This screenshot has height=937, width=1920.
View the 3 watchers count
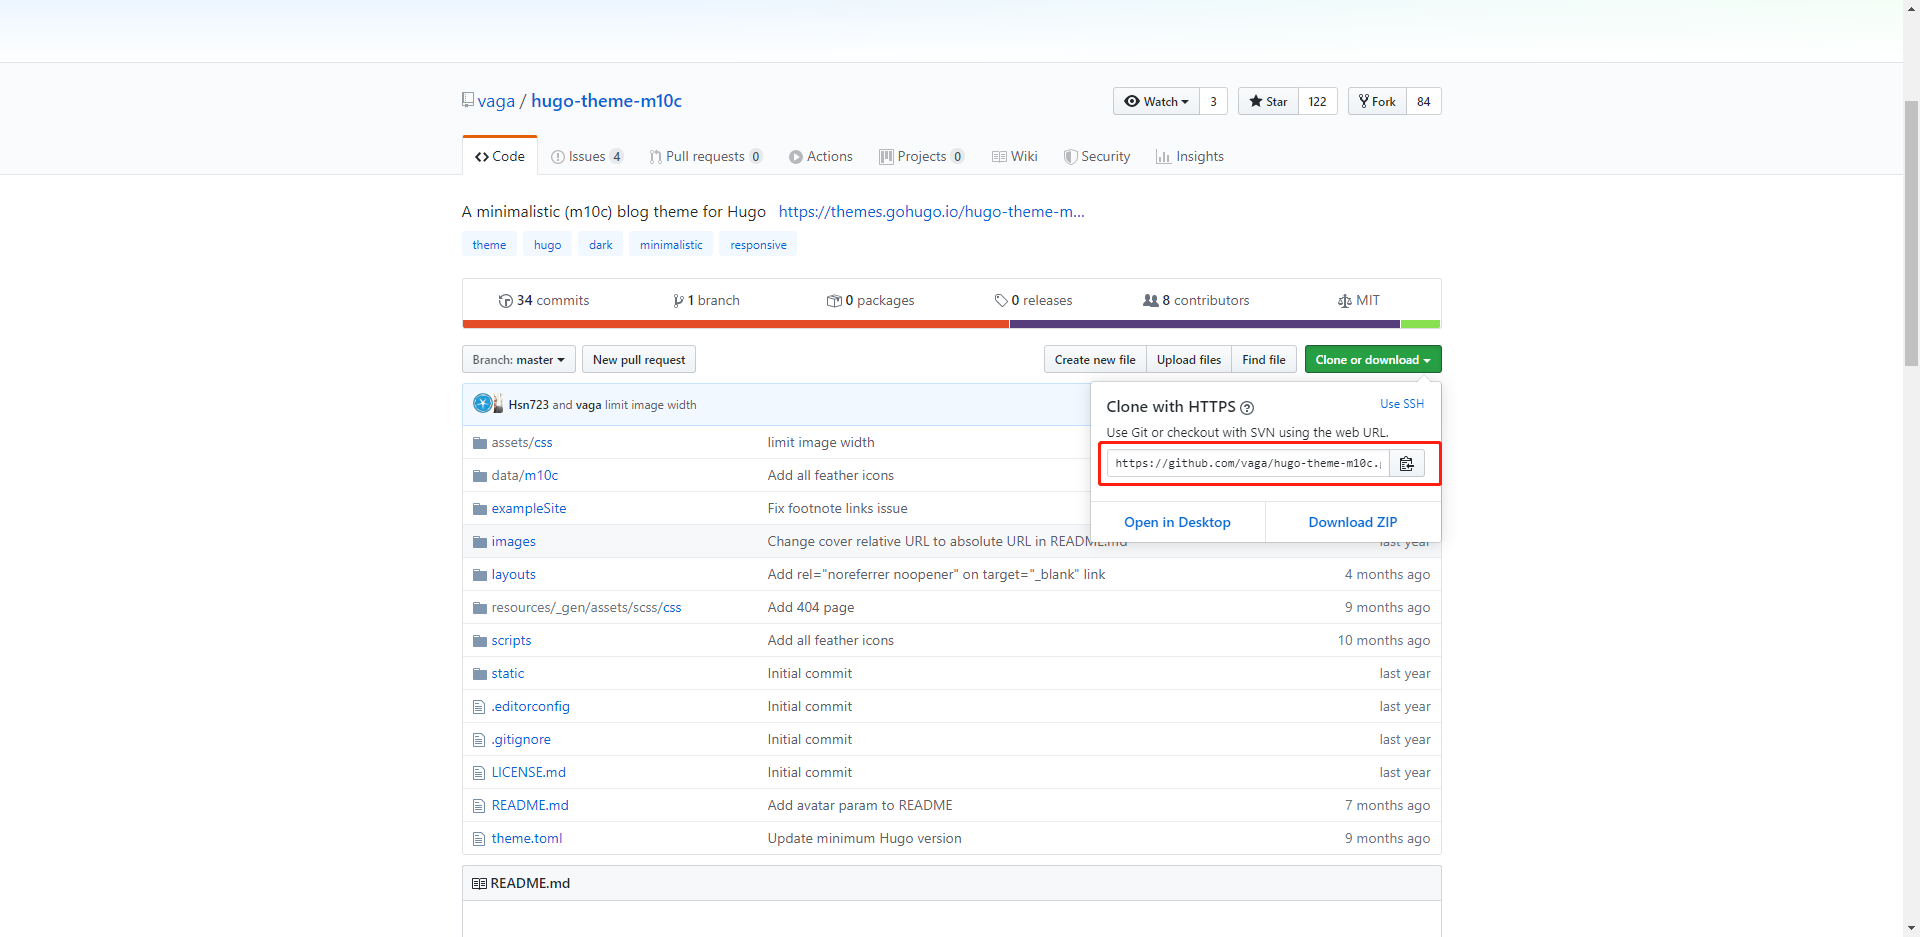coord(1213,101)
